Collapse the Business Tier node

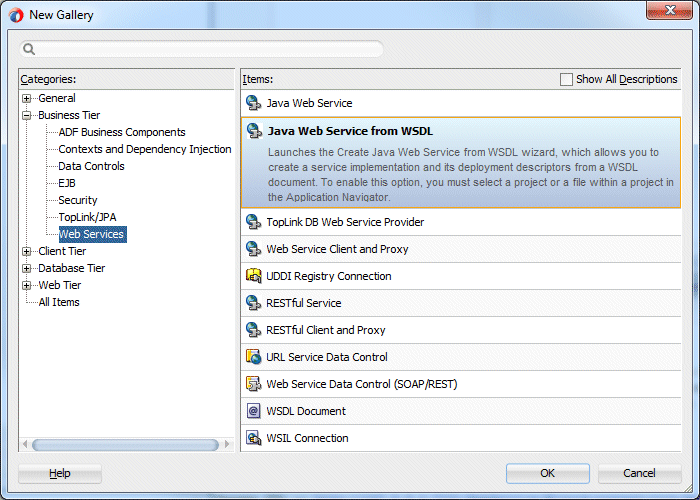tap(27, 115)
